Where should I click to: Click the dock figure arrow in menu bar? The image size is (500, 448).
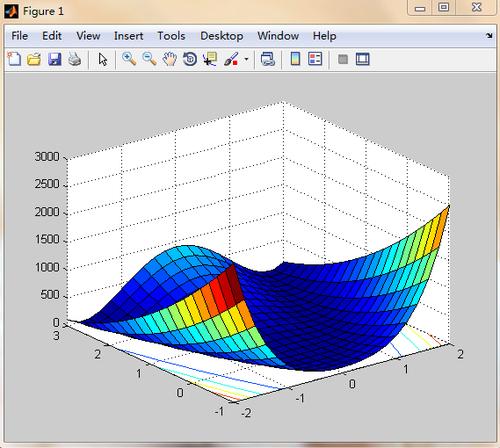pos(489,36)
